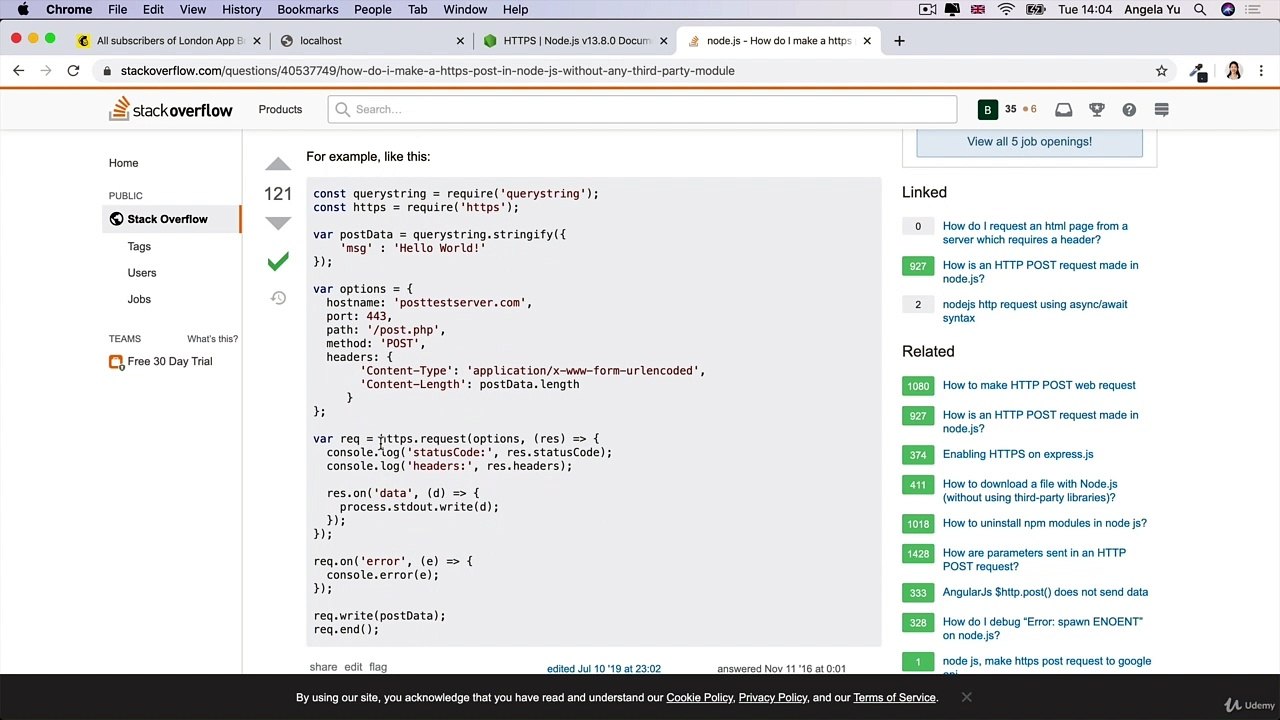Click the share link under the answer

323,667
